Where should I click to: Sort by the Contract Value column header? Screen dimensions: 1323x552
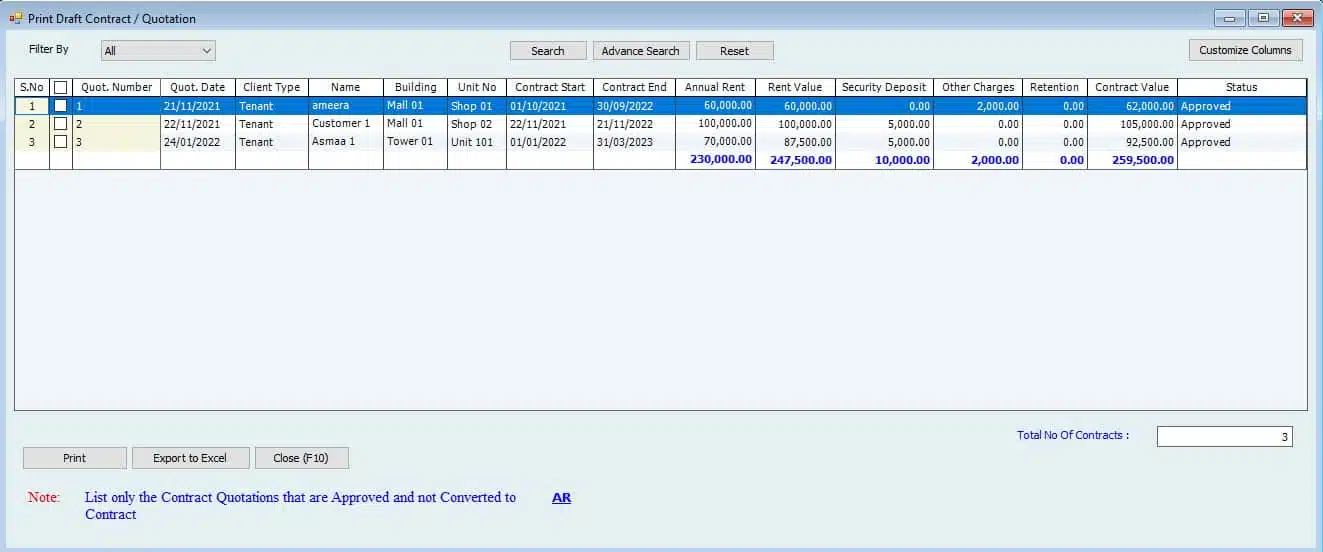pyautogui.click(x=1131, y=87)
